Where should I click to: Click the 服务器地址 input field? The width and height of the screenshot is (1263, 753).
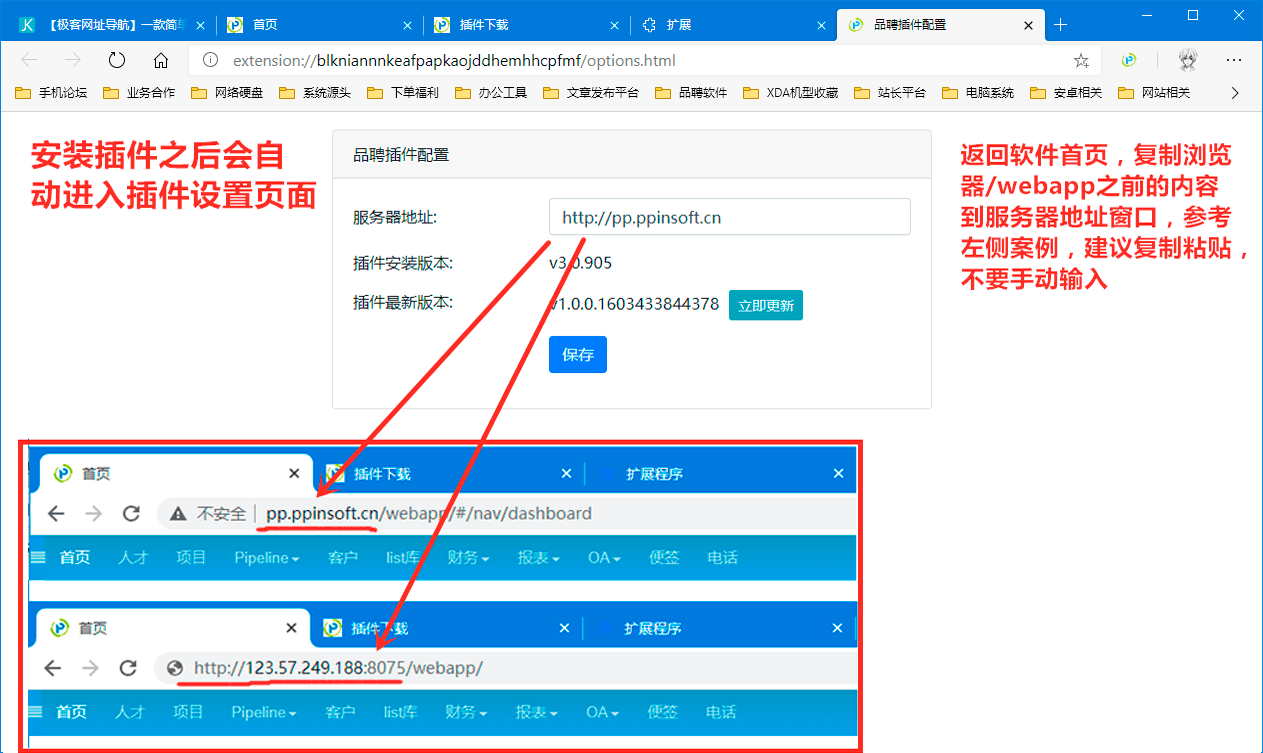[x=729, y=216]
